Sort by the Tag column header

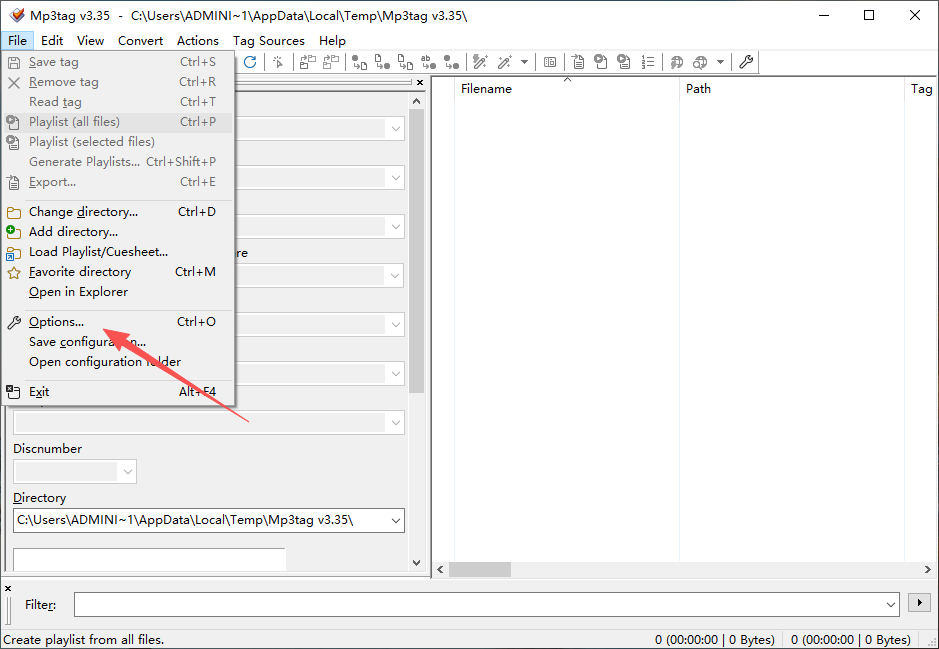[921, 89]
